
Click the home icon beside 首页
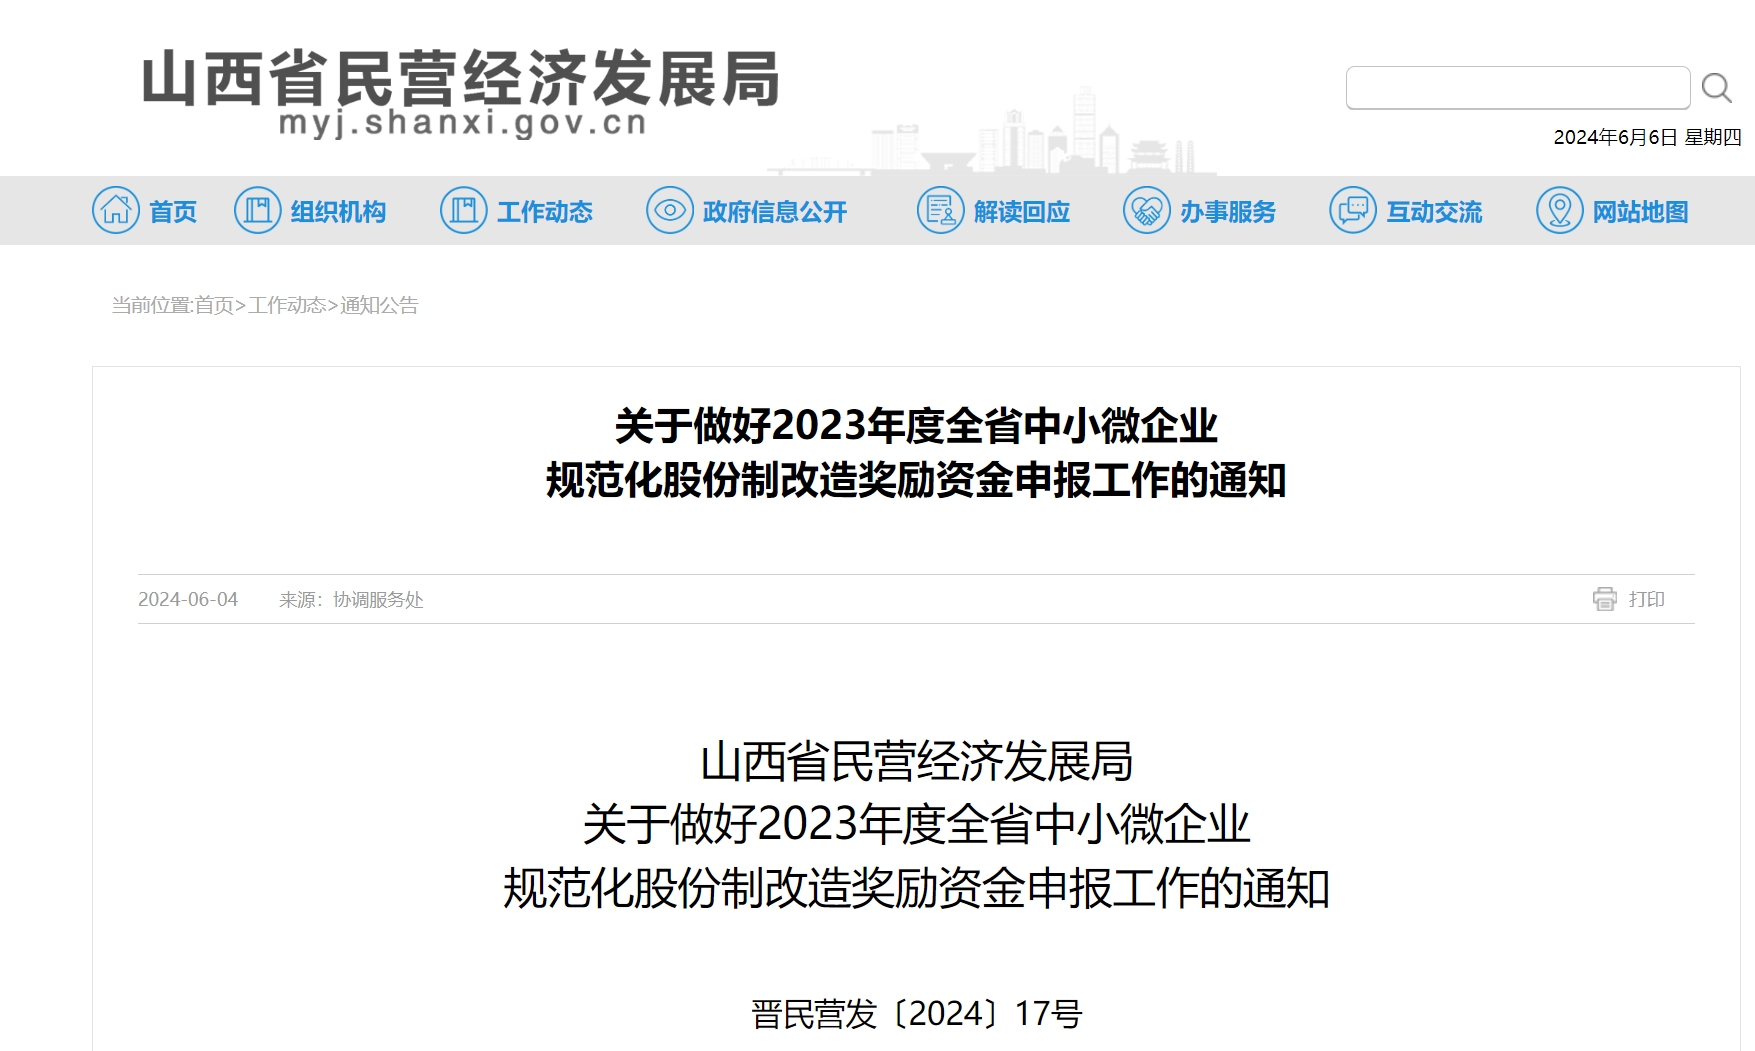click(x=116, y=210)
